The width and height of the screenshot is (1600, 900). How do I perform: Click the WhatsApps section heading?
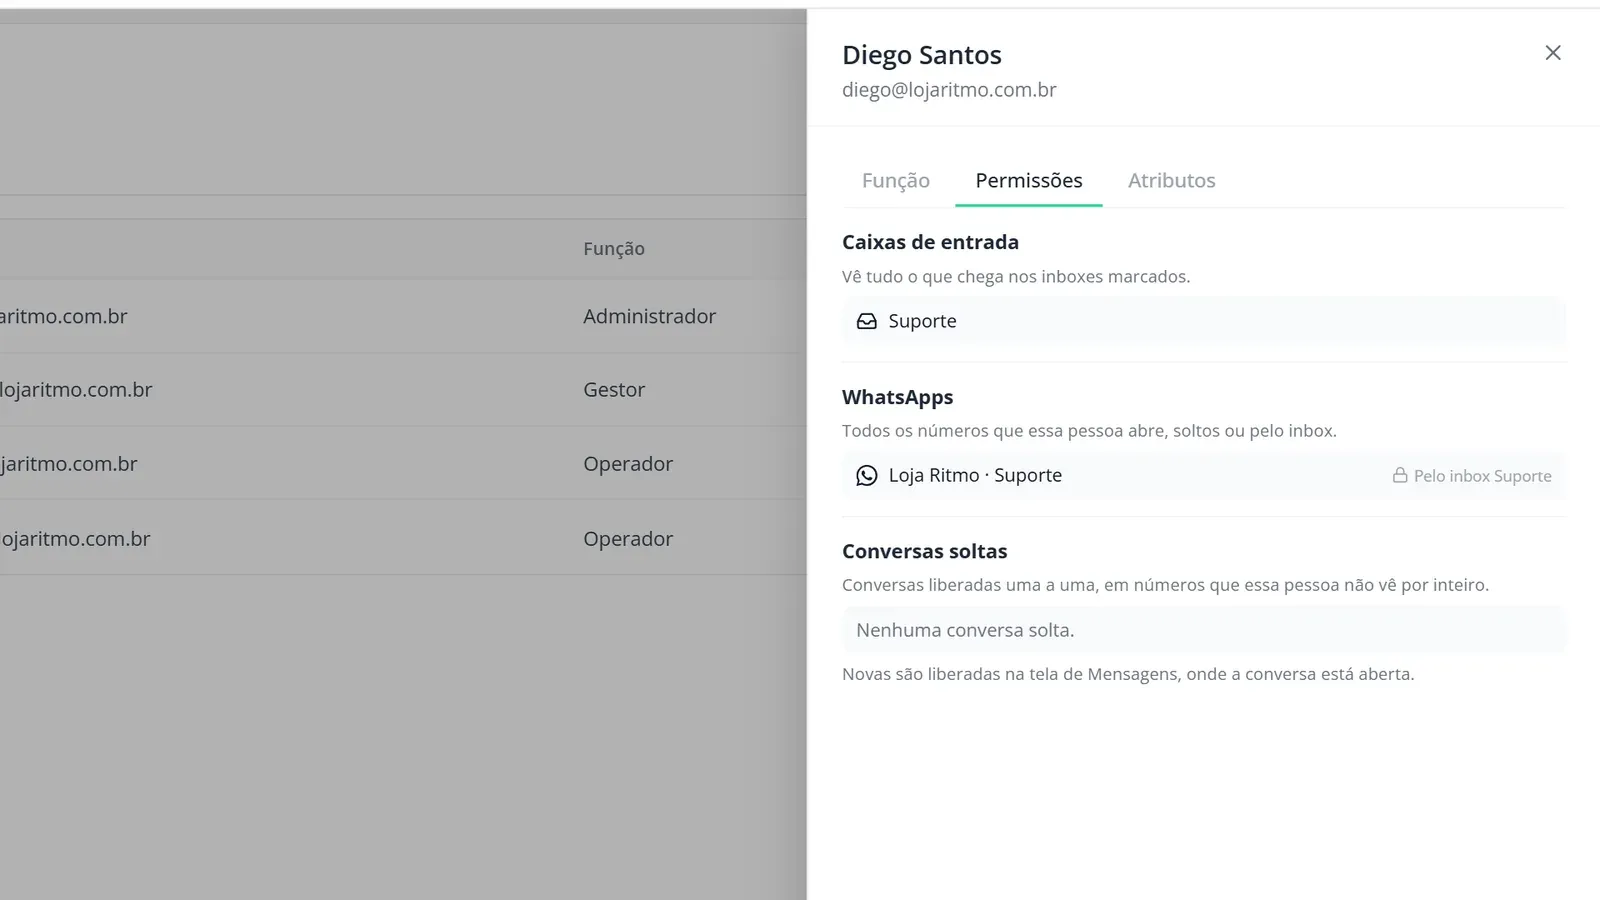[898, 397]
